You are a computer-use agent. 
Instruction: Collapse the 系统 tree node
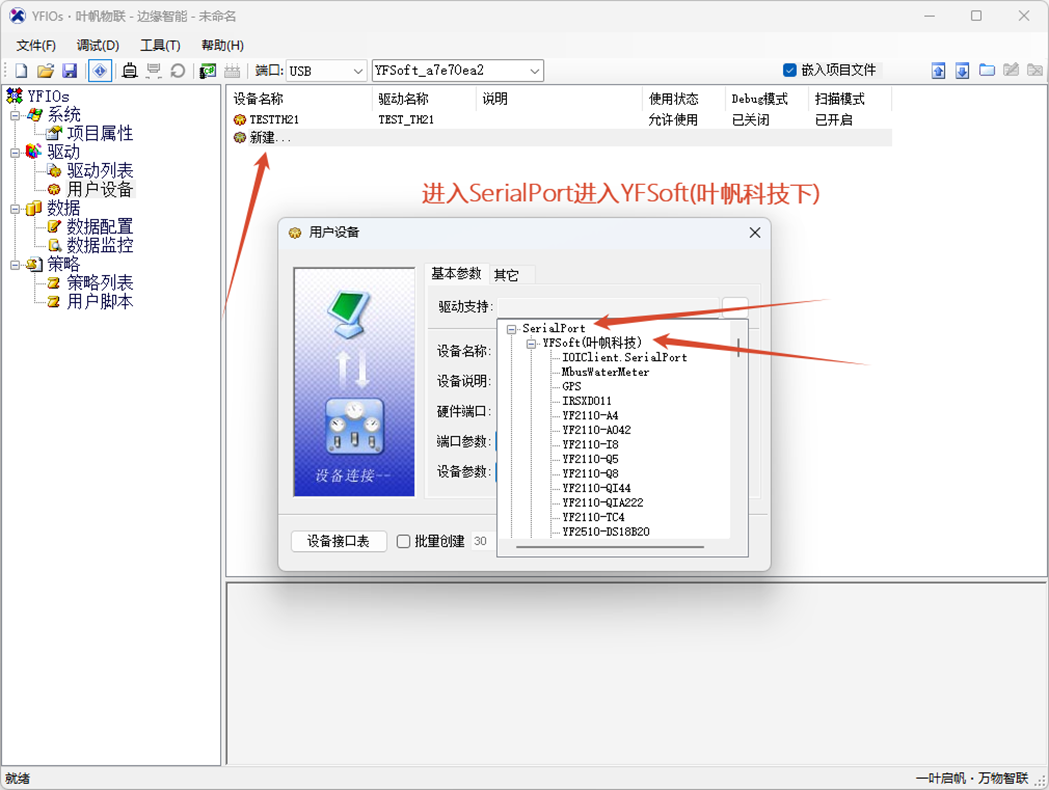point(15,115)
